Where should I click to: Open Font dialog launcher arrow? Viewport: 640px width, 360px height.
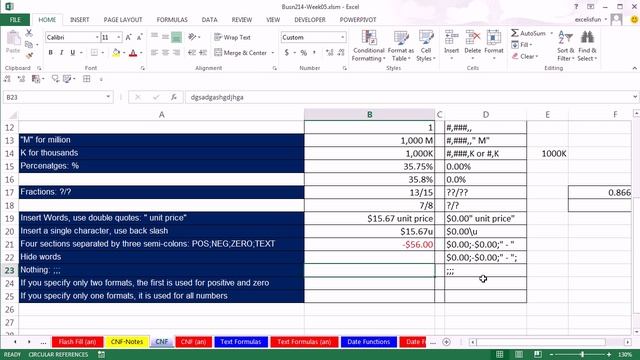click(142, 68)
